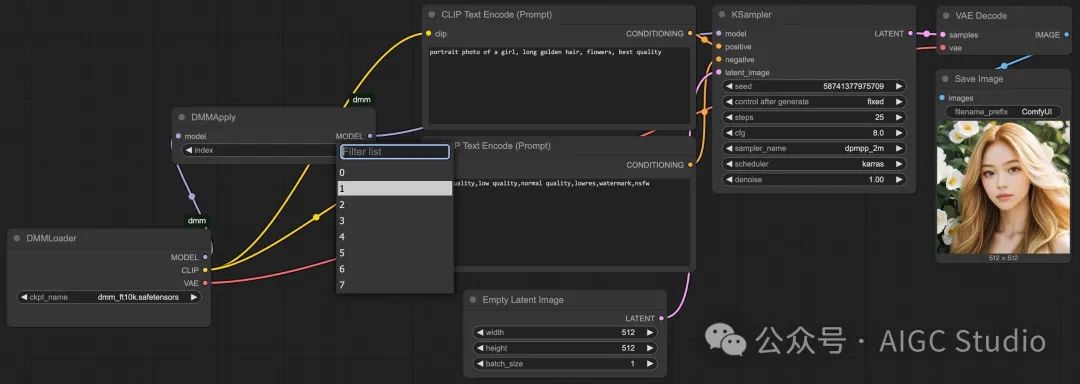The image size is (1080, 384).
Task: Increase the steps value with right arrow
Action: point(898,118)
